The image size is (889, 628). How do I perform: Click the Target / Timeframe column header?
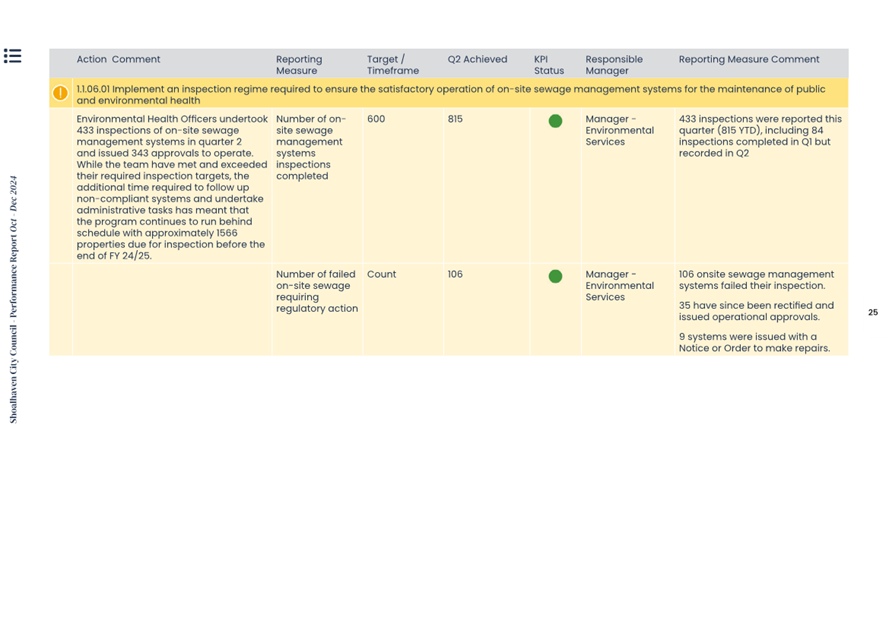tap(392, 65)
